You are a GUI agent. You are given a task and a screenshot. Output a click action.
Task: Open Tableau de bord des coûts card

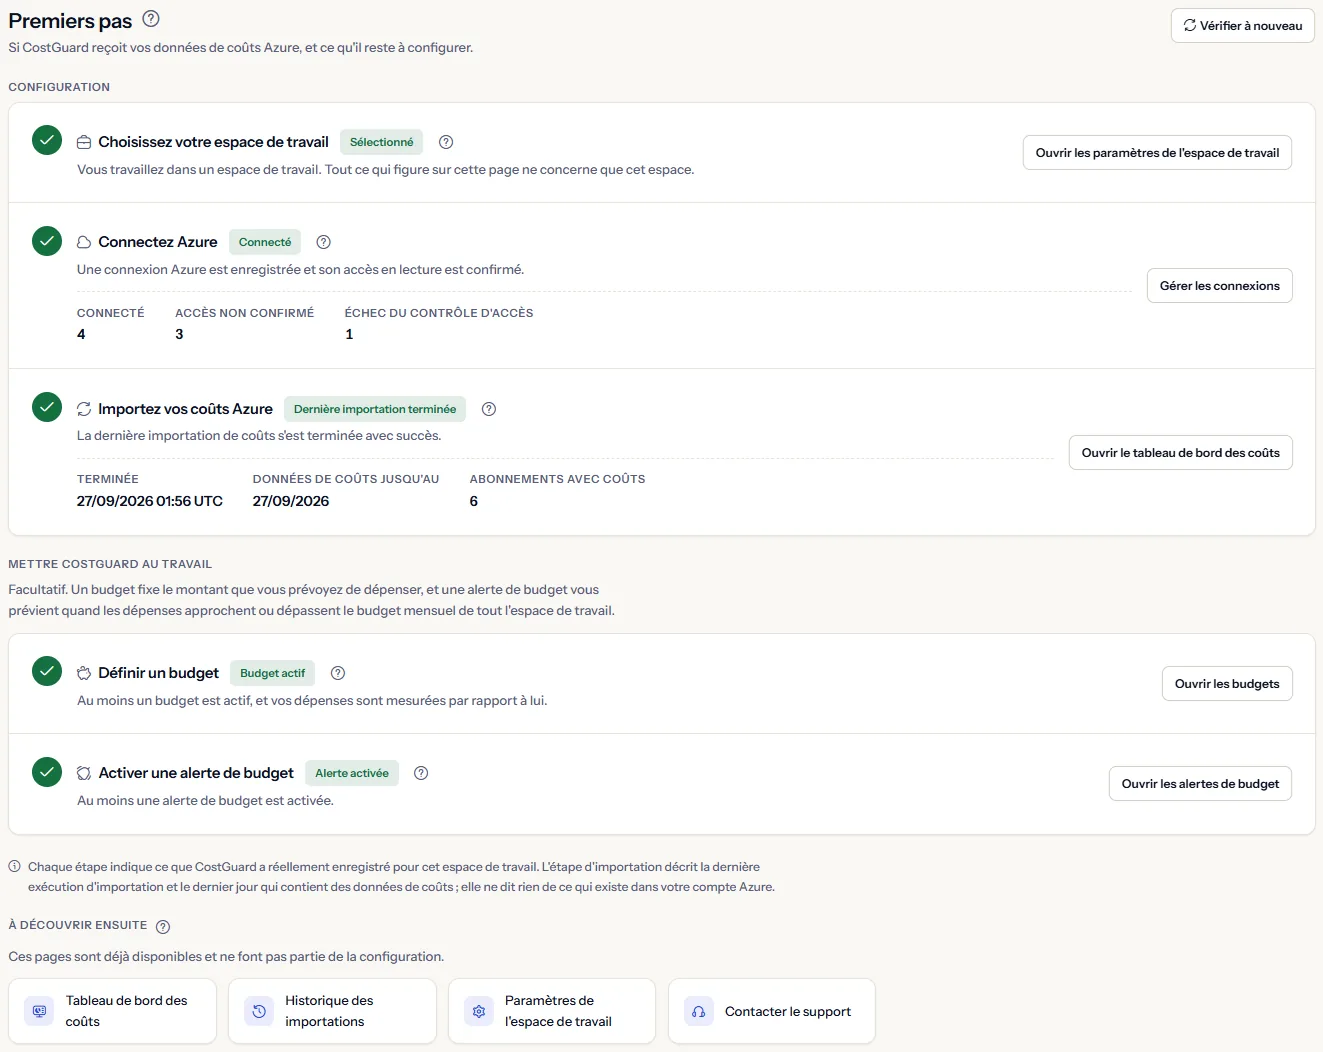[112, 1011]
